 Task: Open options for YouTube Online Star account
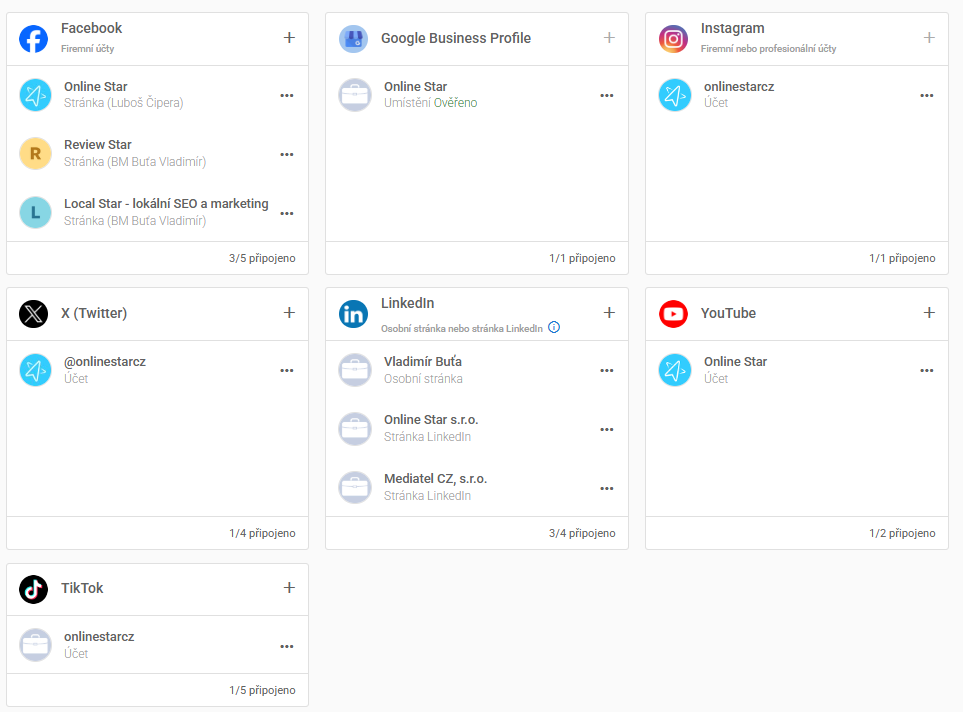(x=927, y=371)
